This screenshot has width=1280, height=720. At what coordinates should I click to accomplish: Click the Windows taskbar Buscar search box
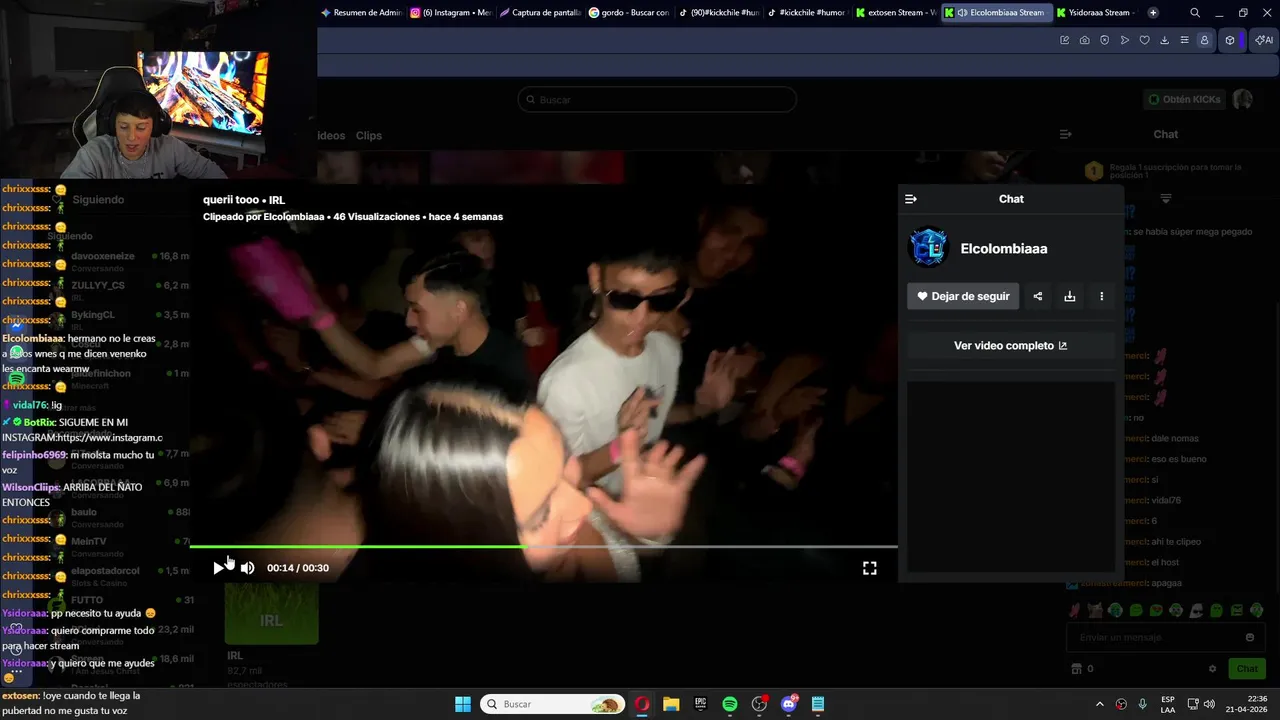tap(552, 704)
